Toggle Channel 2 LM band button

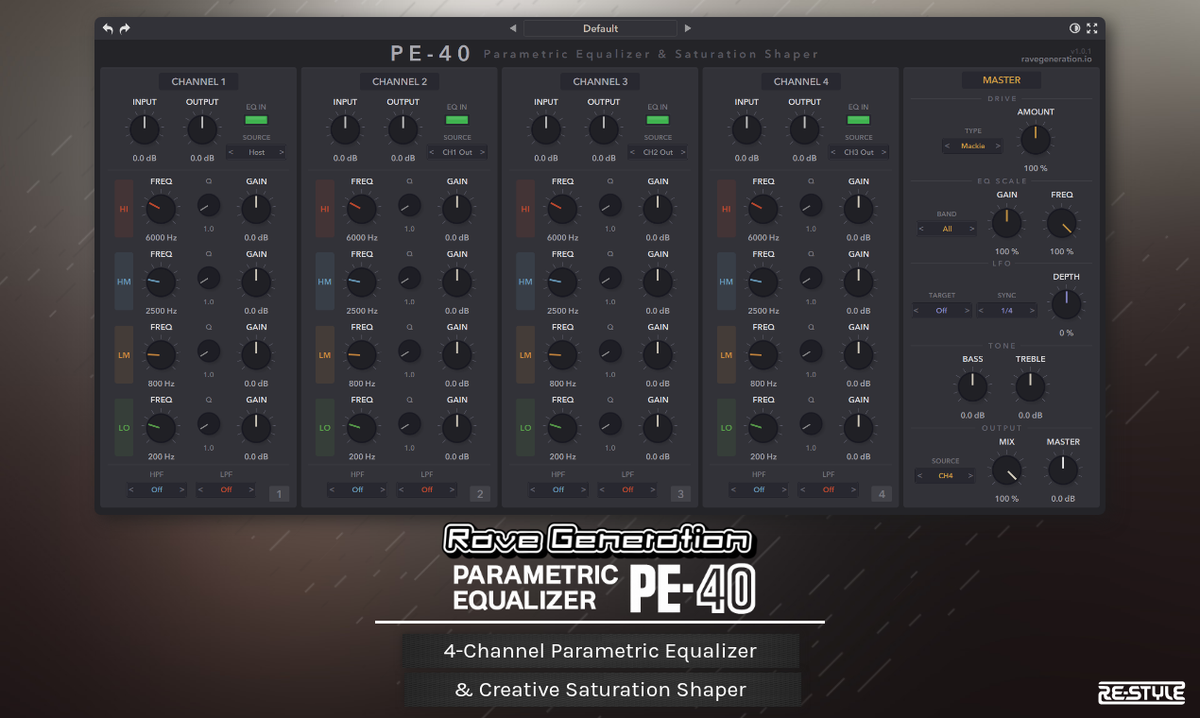[325, 355]
